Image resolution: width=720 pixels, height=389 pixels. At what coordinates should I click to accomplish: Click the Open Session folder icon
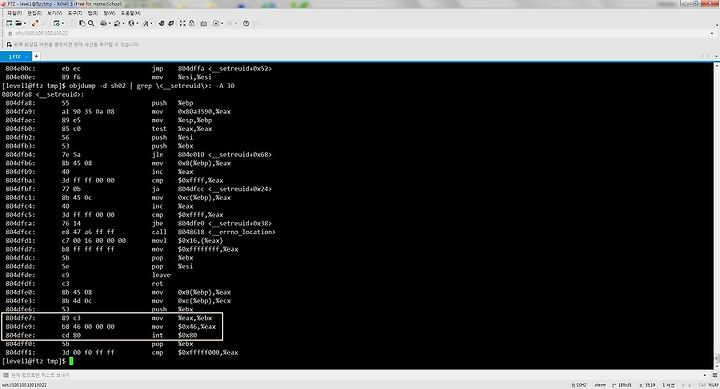(18, 23)
